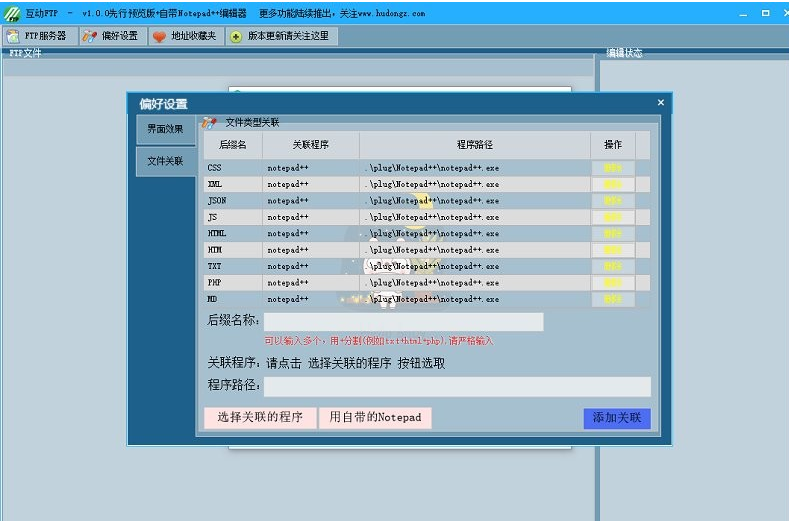The image size is (789, 521).
Task: Click the yellow action button in the PHP row
Action: point(613,283)
